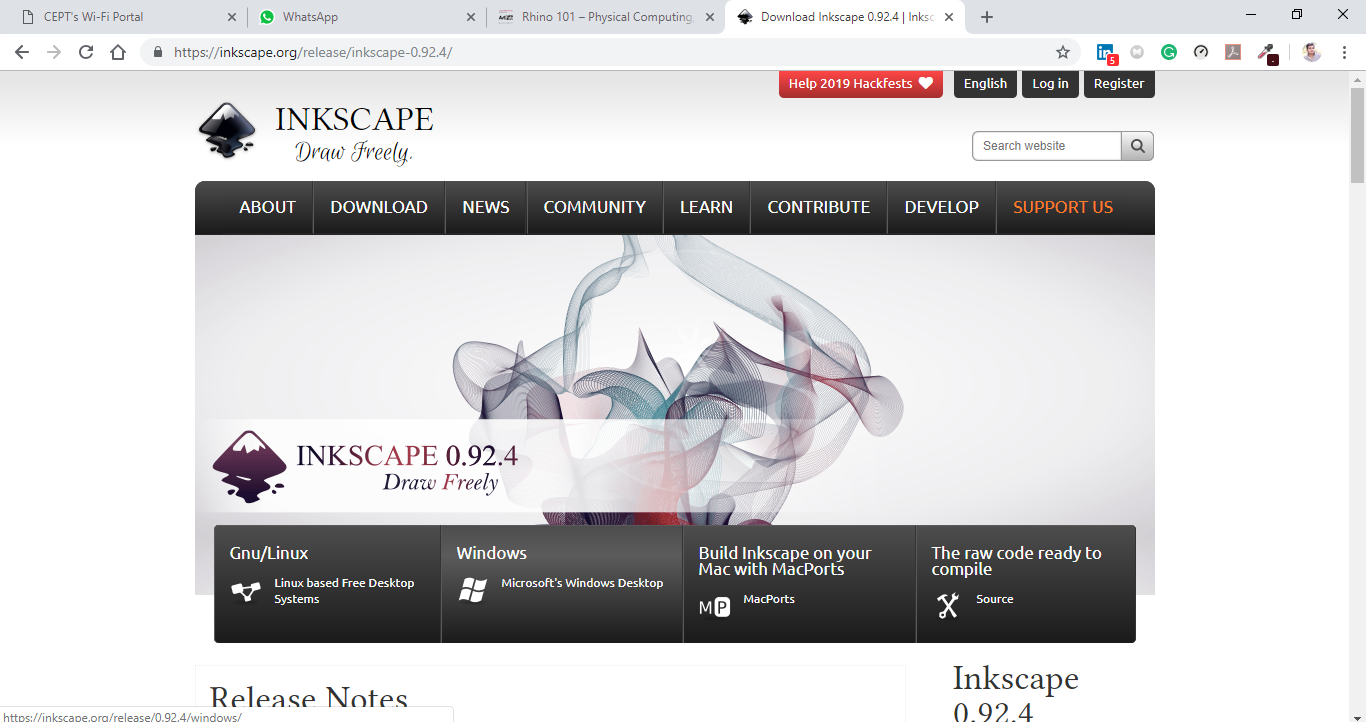Open the LEARN menu
Screen dimensions: 1366x722
(x=706, y=207)
